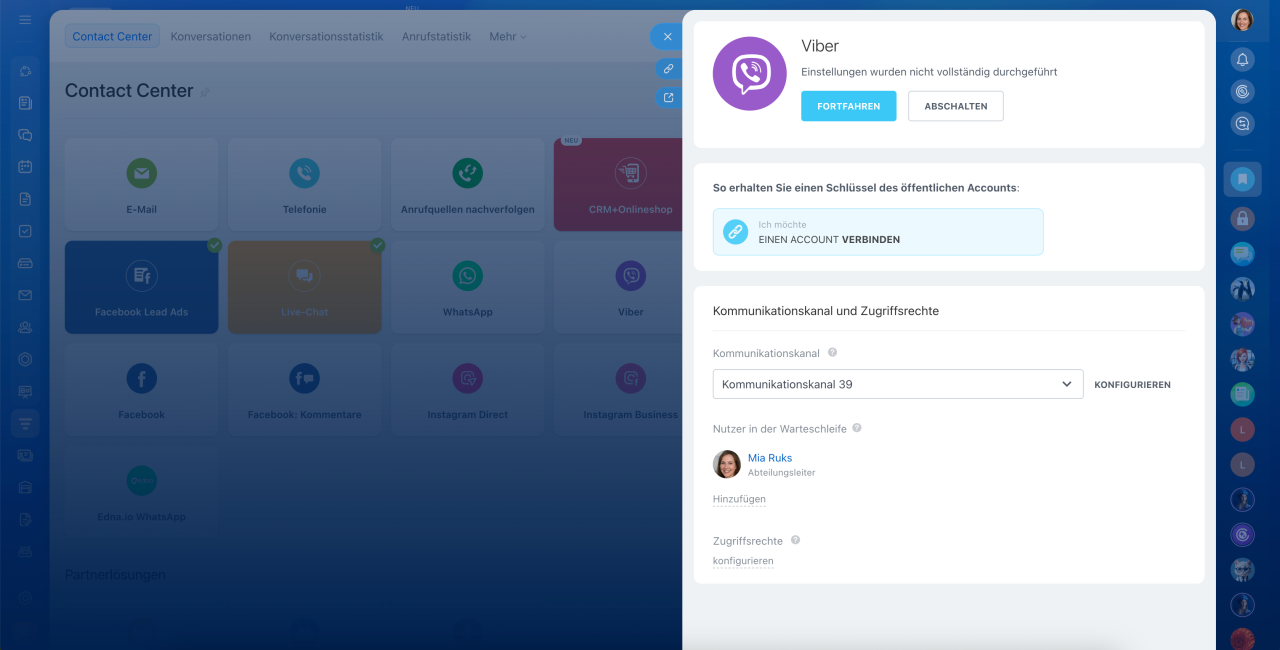Open the Facebook Lead Ads tile
The height and width of the screenshot is (650, 1280).
pos(141,287)
